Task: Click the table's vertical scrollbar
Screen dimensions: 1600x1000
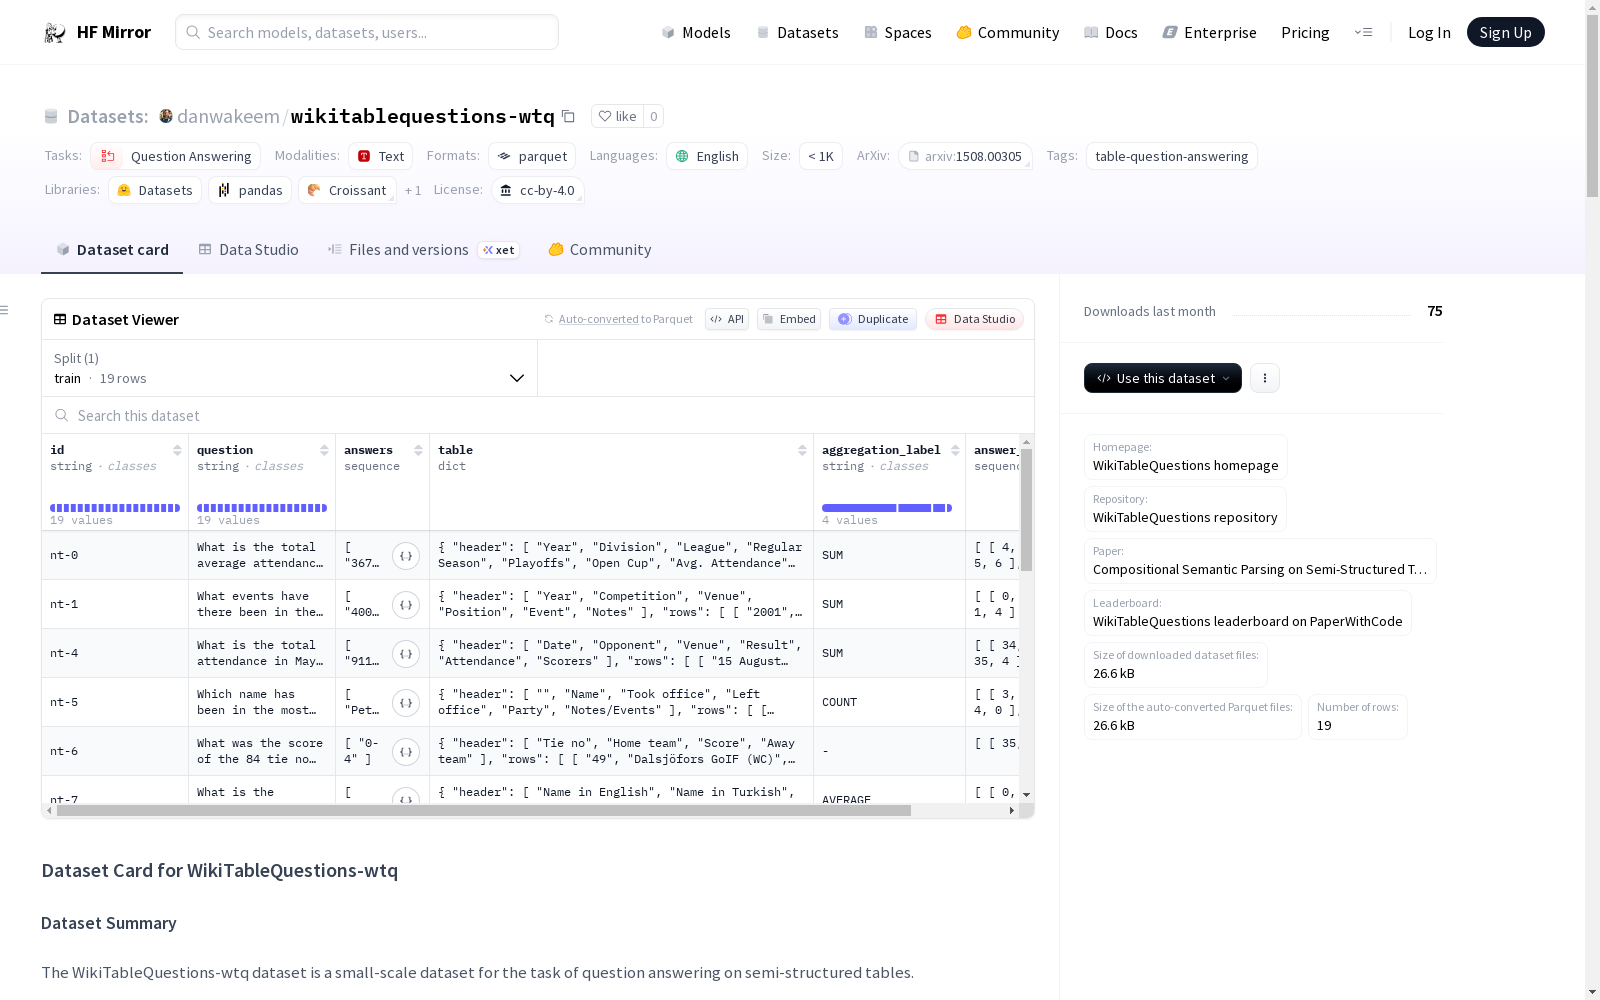Action: click(1026, 510)
